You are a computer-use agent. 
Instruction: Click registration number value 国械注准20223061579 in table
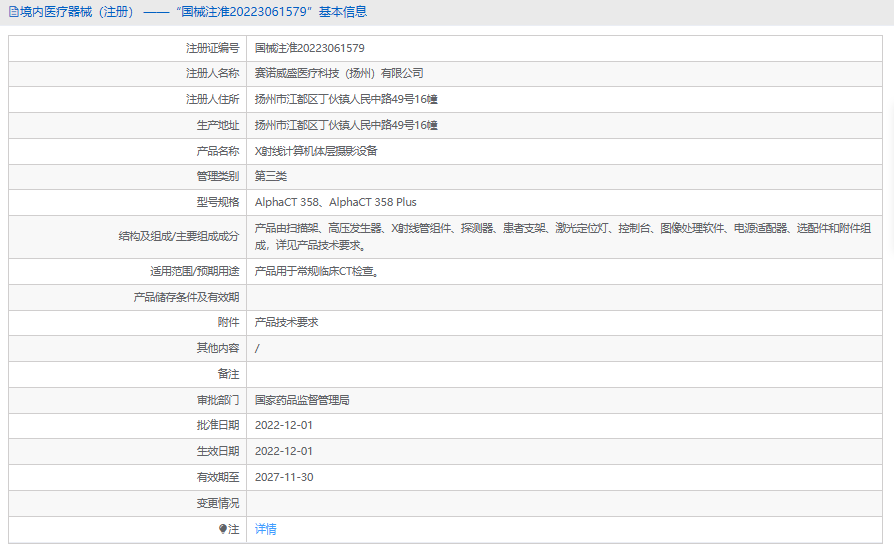tap(310, 48)
